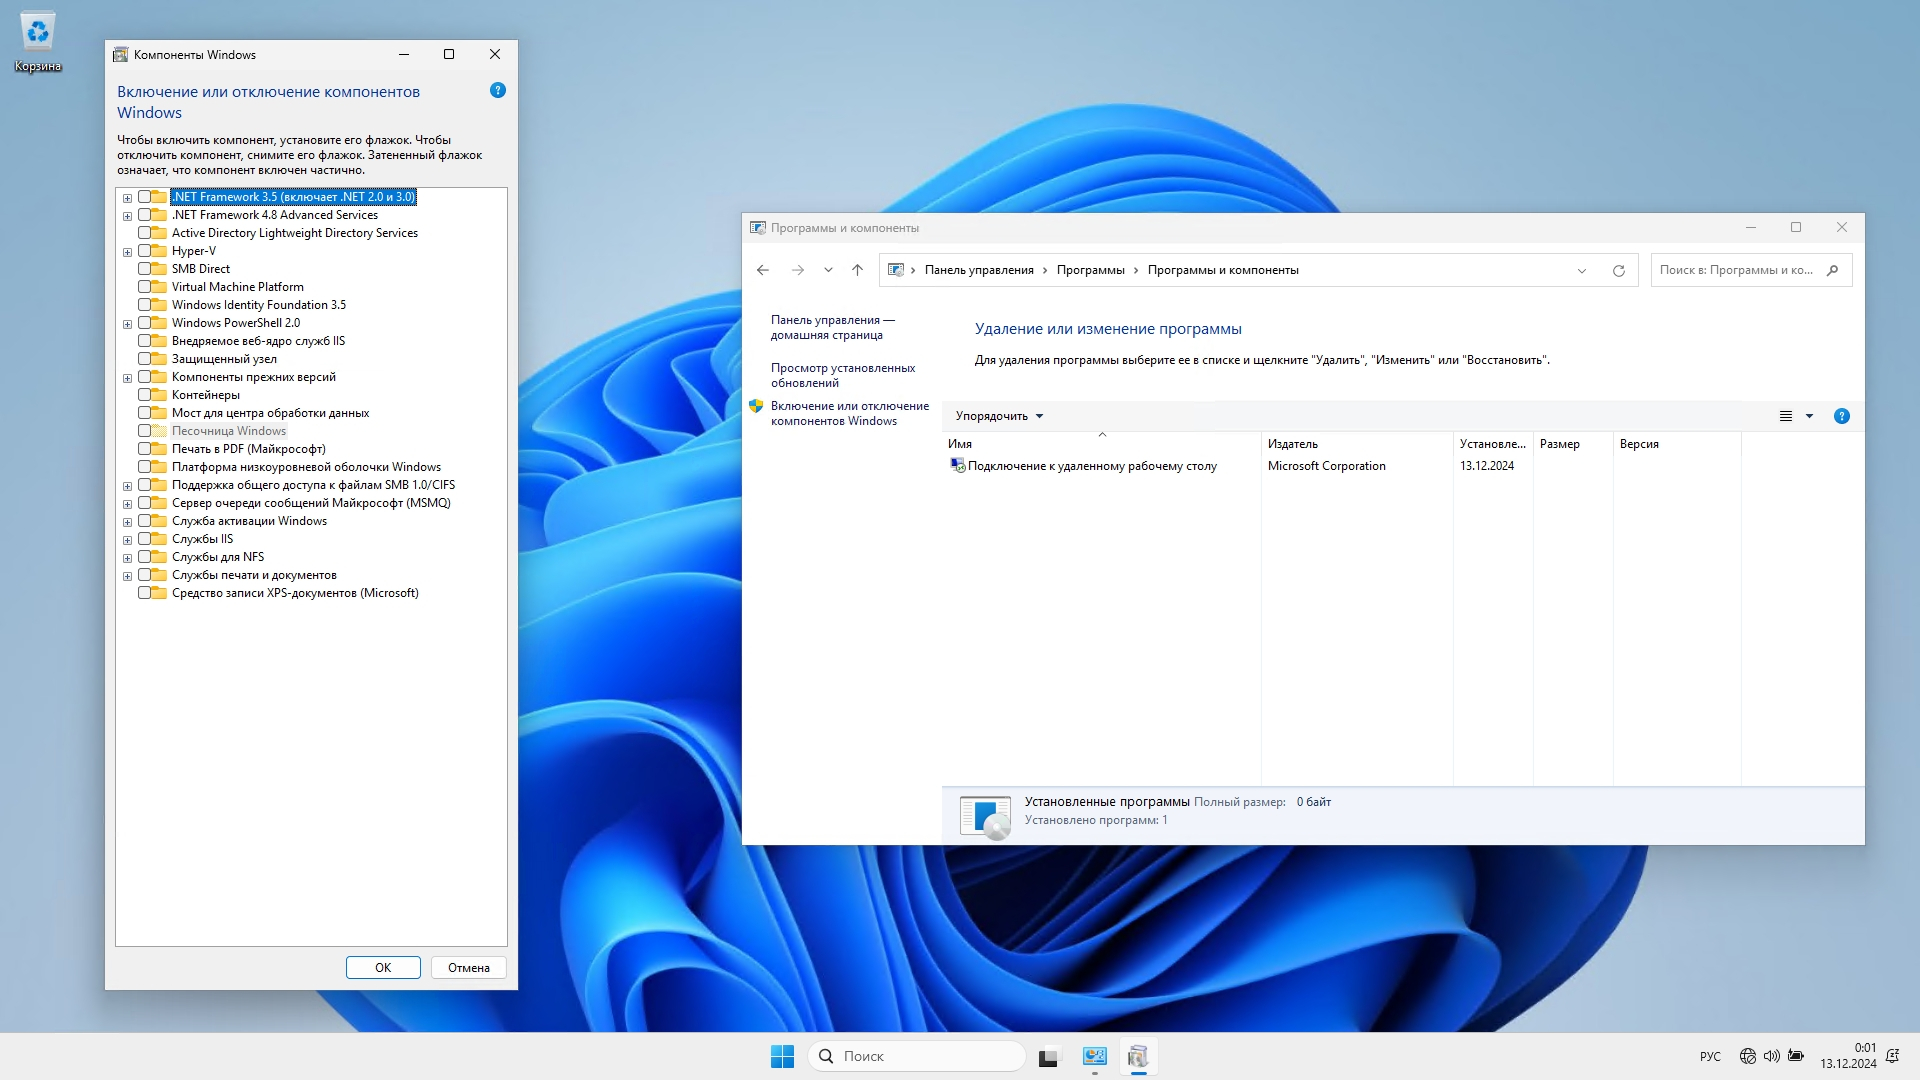Expand Поддержка общего доступа SMB 1.0/CIFS node

pos(127,486)
